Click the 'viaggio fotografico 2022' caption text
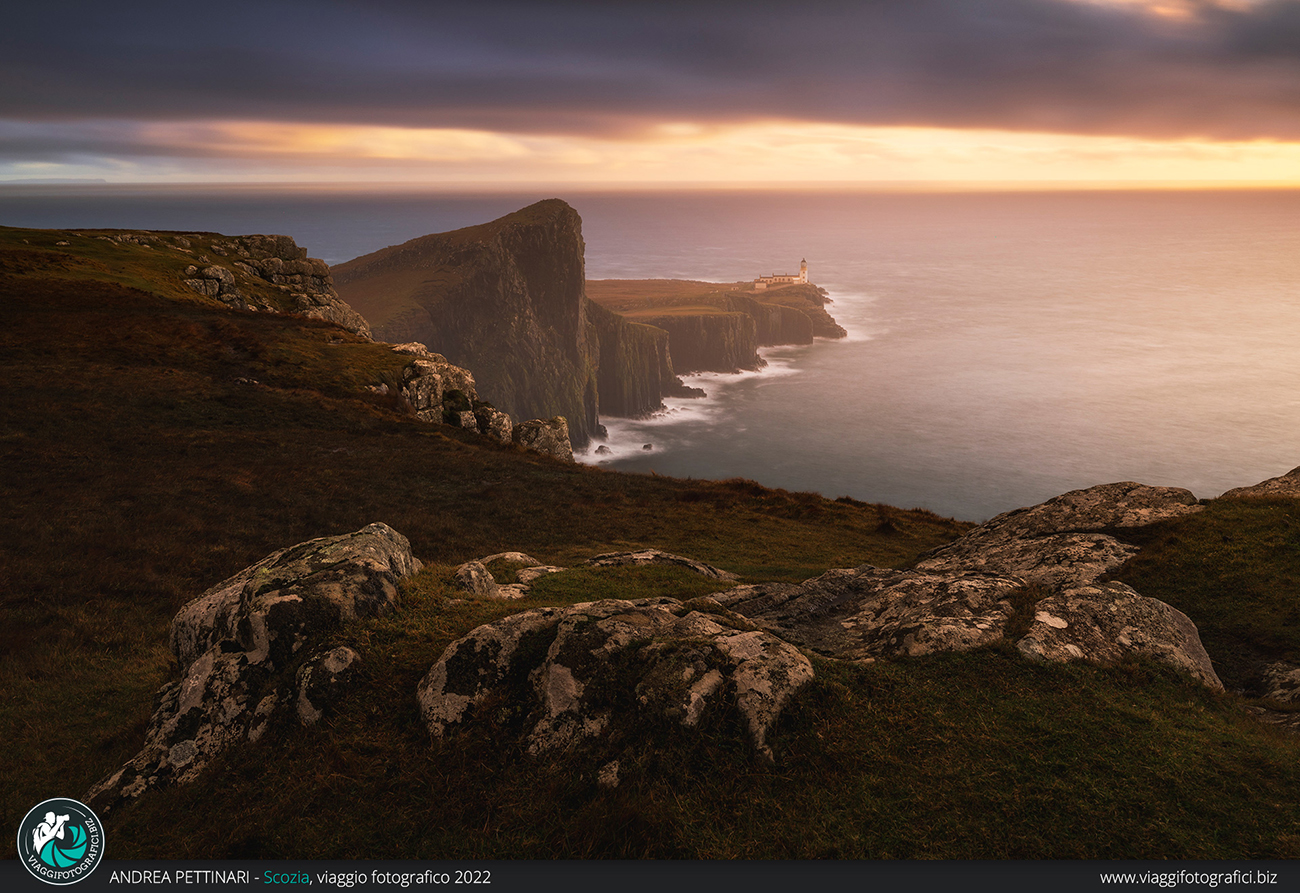 pos(404,878)
